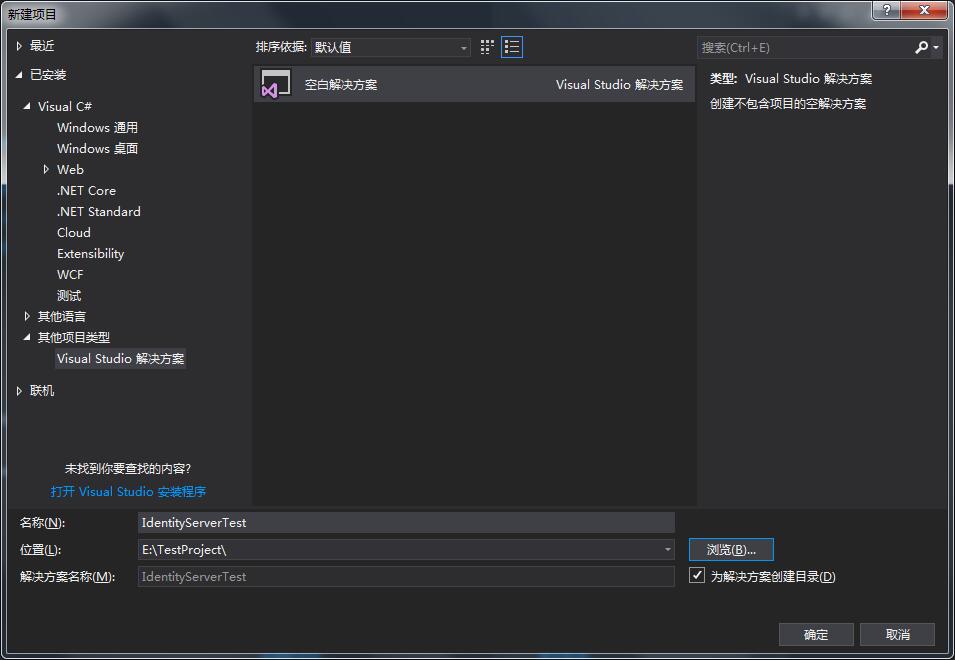
Task: Select Windows 通用 category
Action: tap(97, 127)
